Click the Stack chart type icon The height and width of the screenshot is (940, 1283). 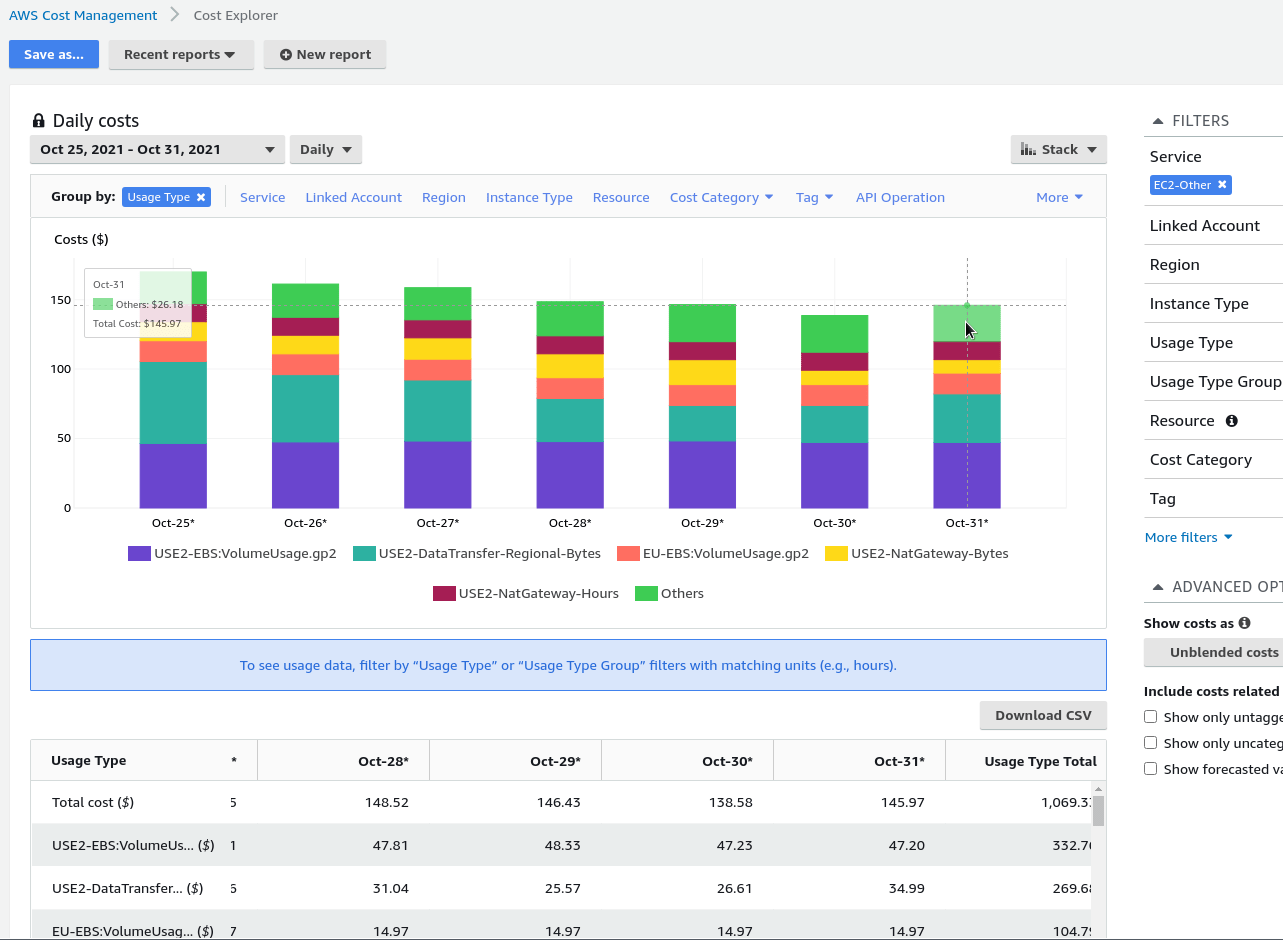[1029, 148]
